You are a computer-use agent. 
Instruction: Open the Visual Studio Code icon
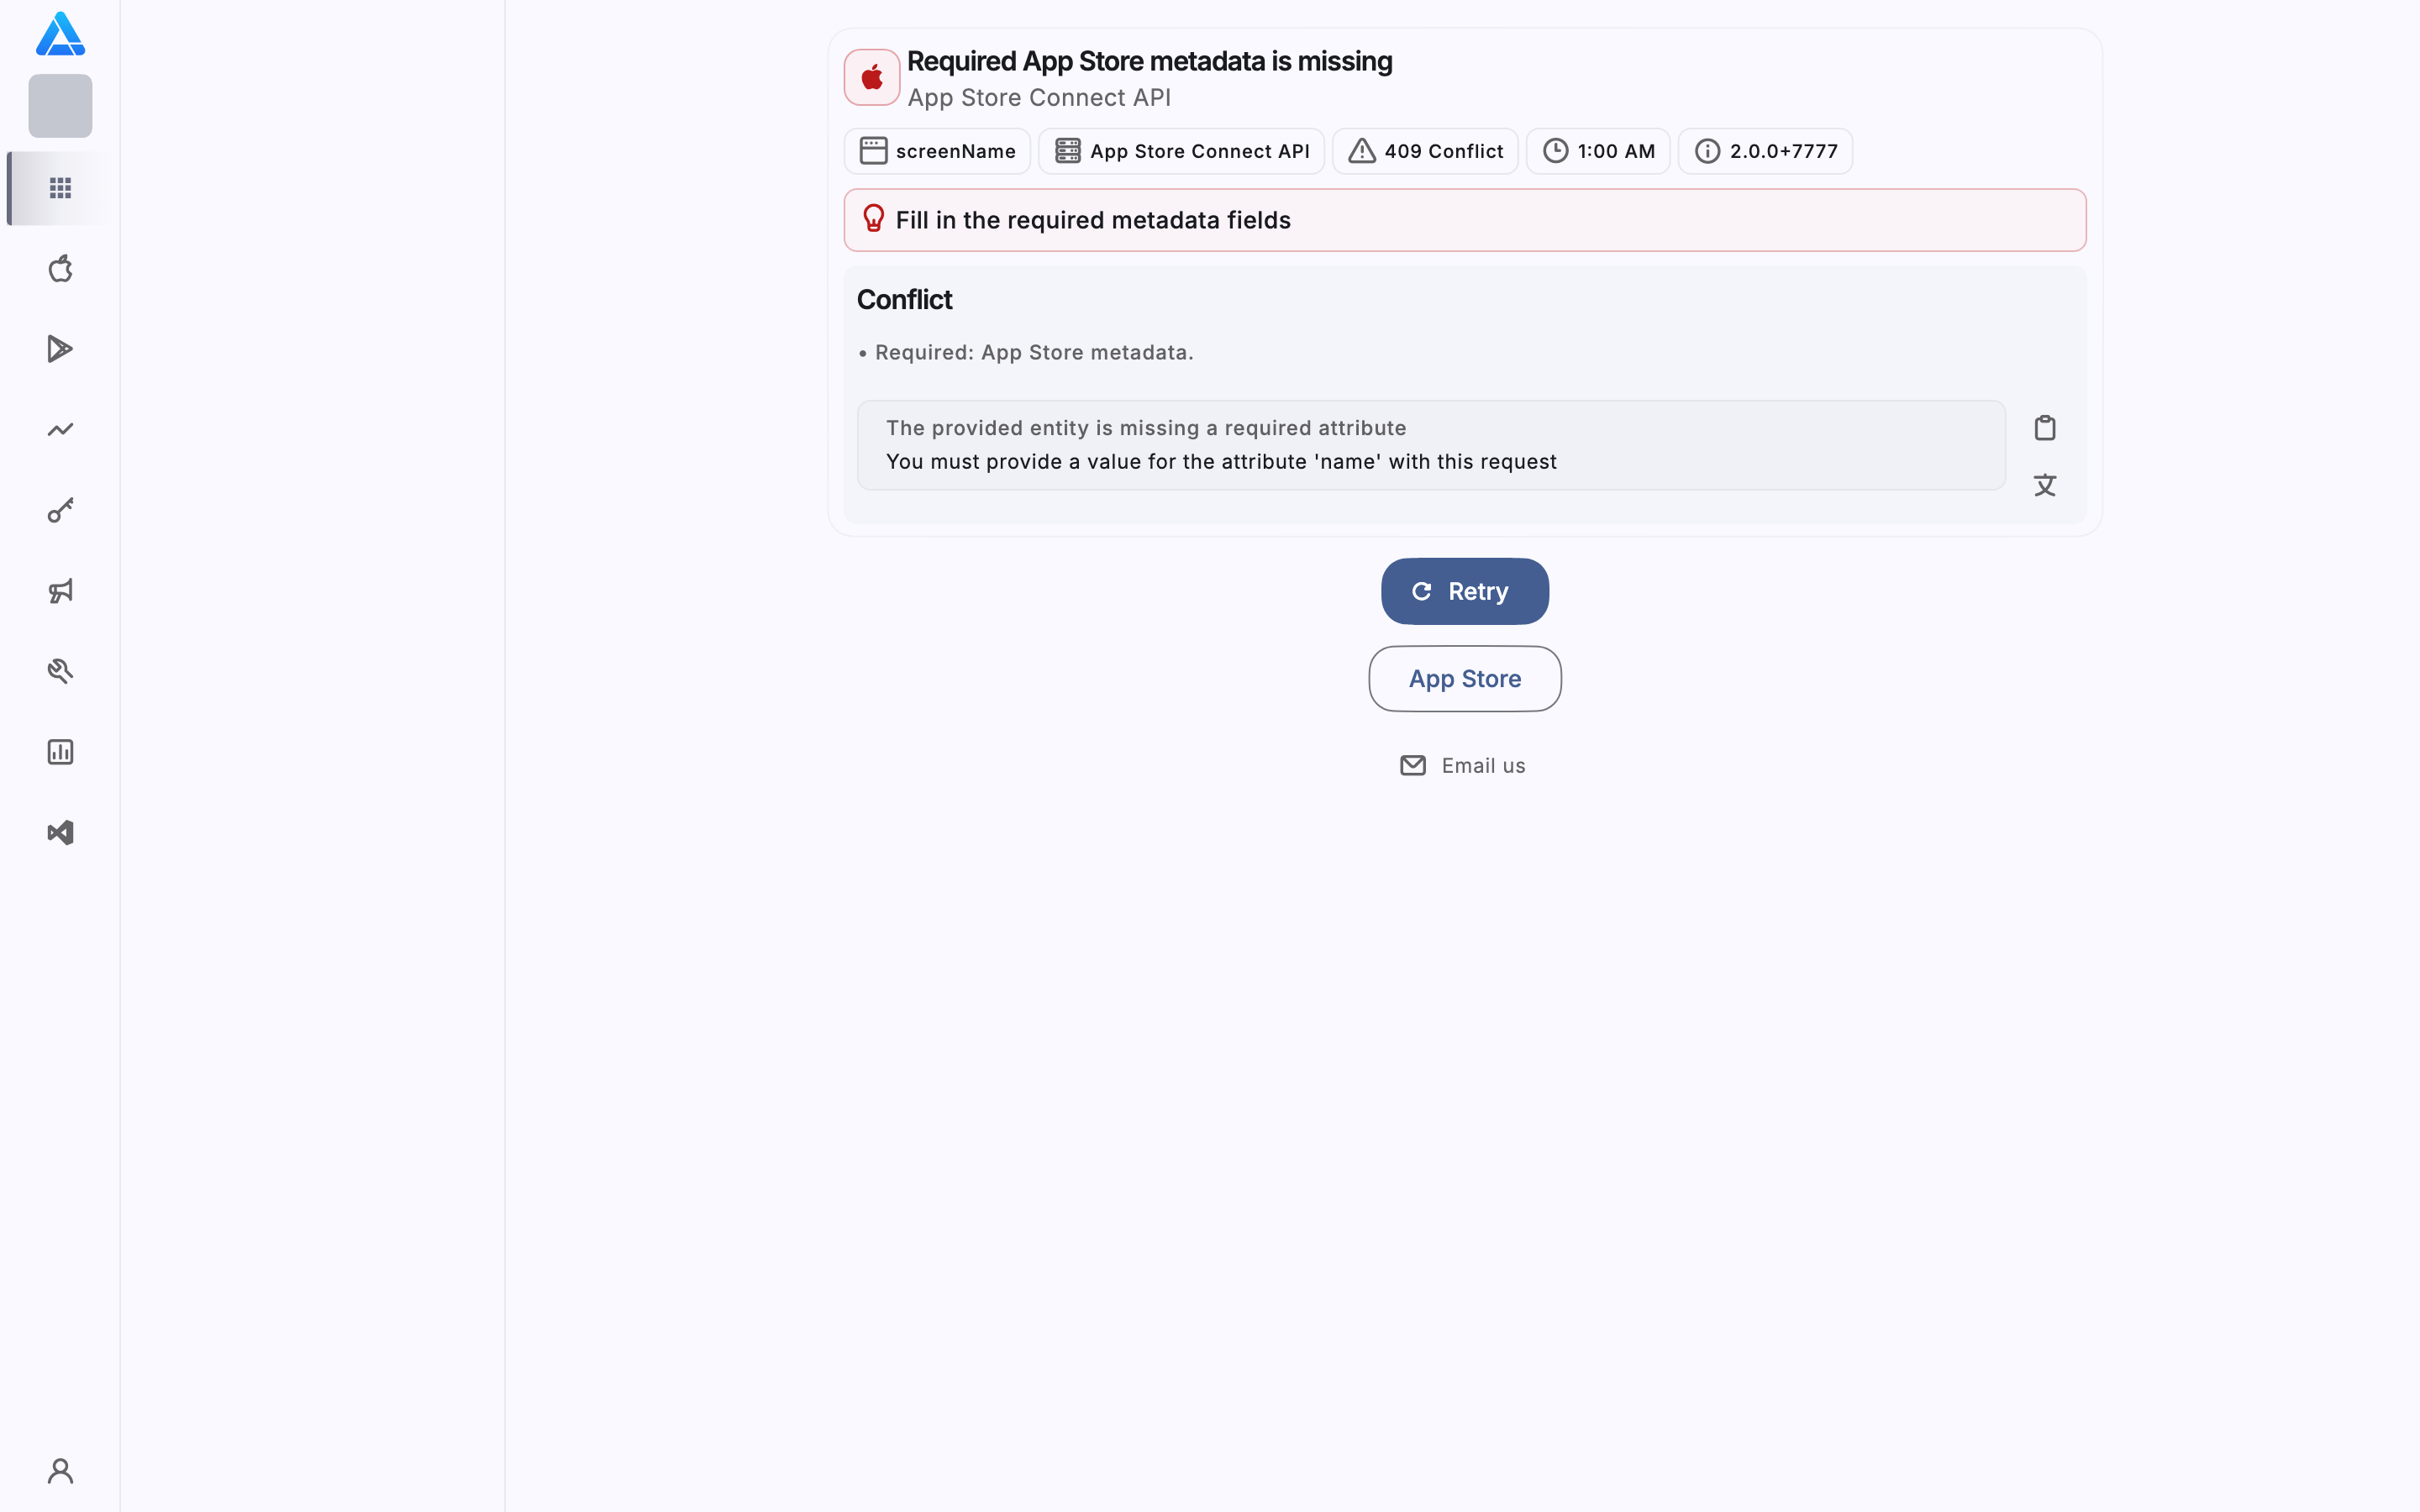click(60, 833)
